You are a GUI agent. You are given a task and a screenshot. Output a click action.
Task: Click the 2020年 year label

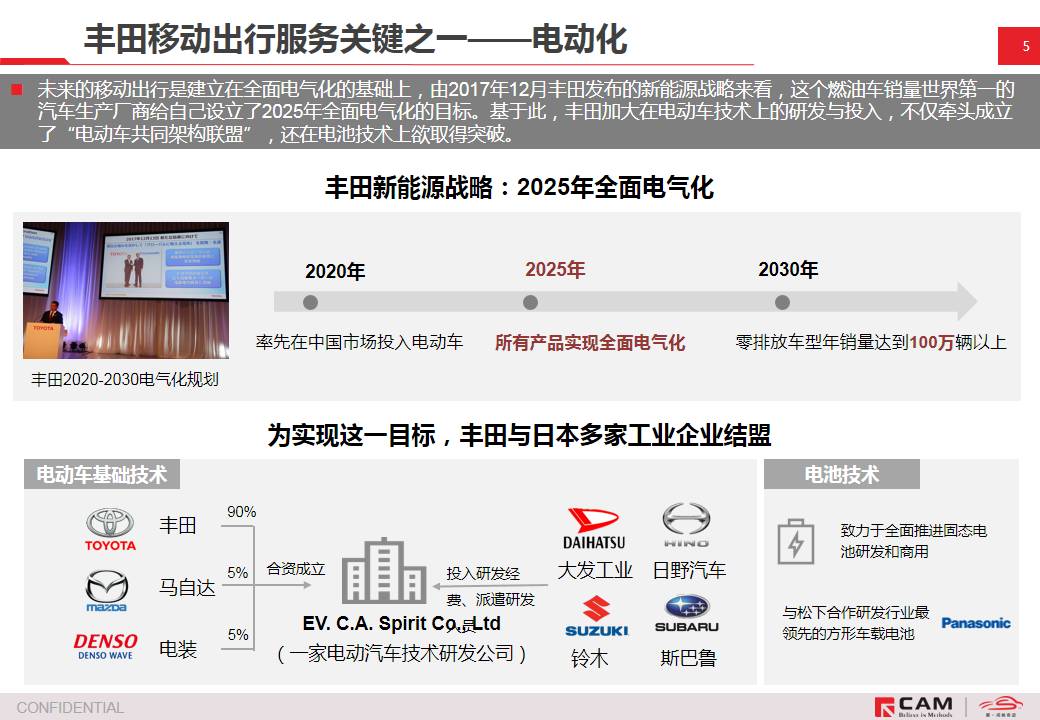335,271
